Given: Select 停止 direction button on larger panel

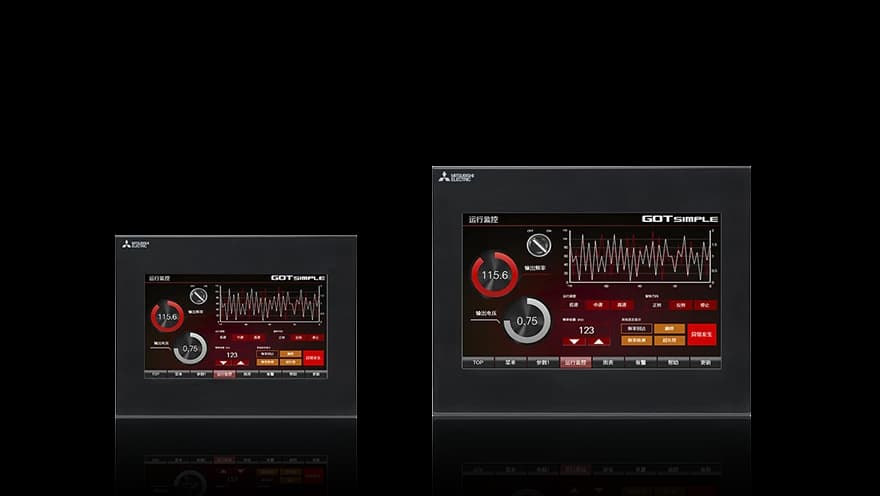Looking at the screenshot, I should coord(705,305).
